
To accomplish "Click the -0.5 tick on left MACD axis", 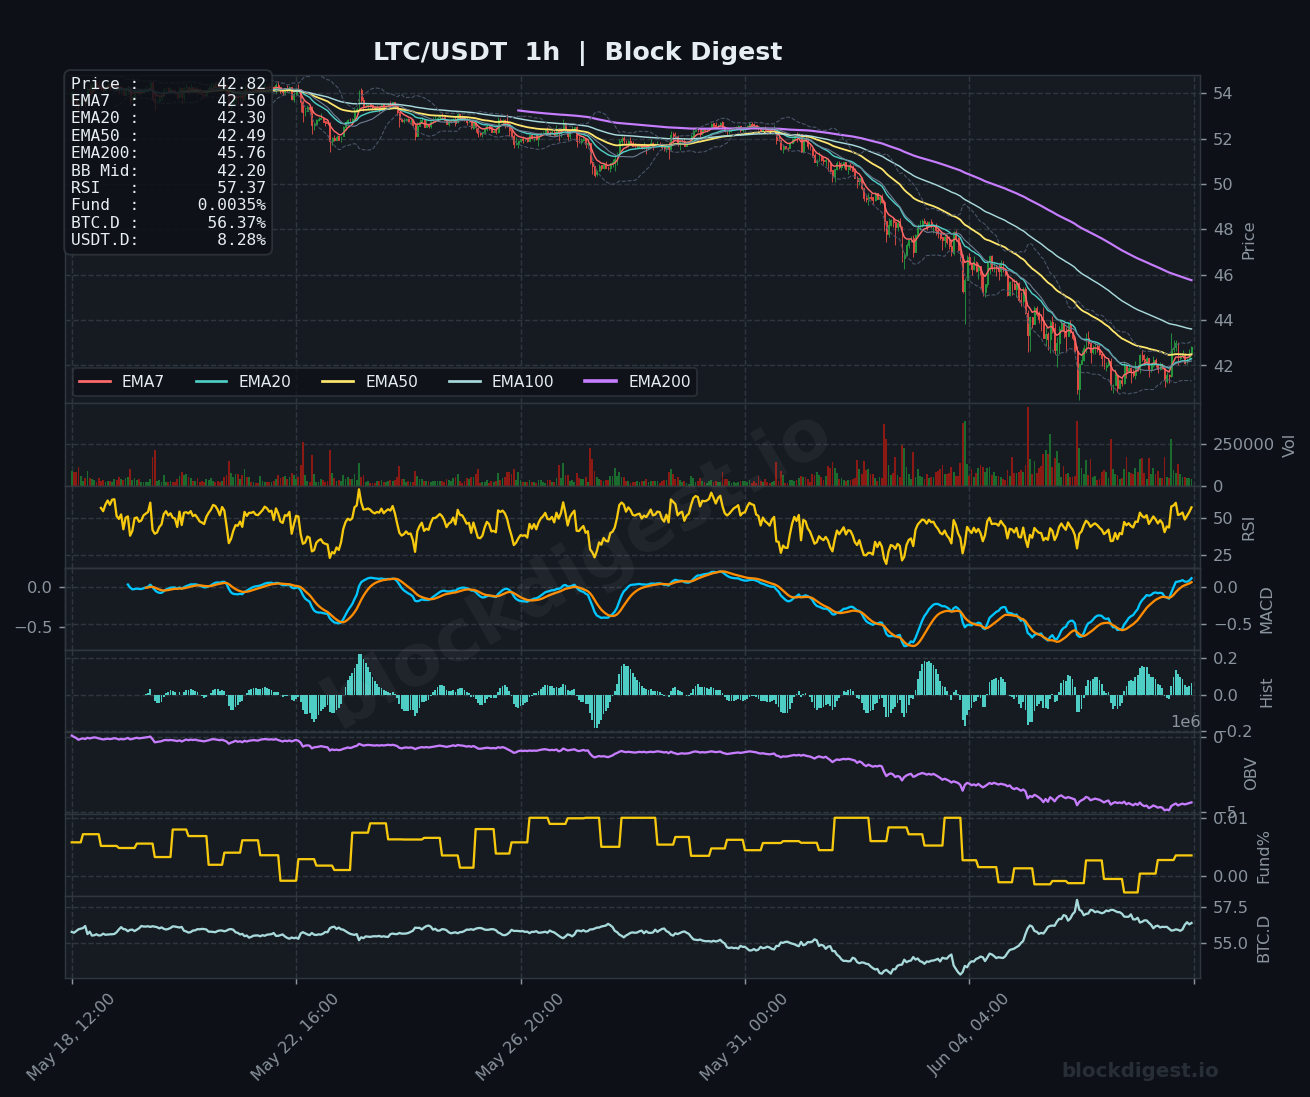I will [x=34, y=627].
